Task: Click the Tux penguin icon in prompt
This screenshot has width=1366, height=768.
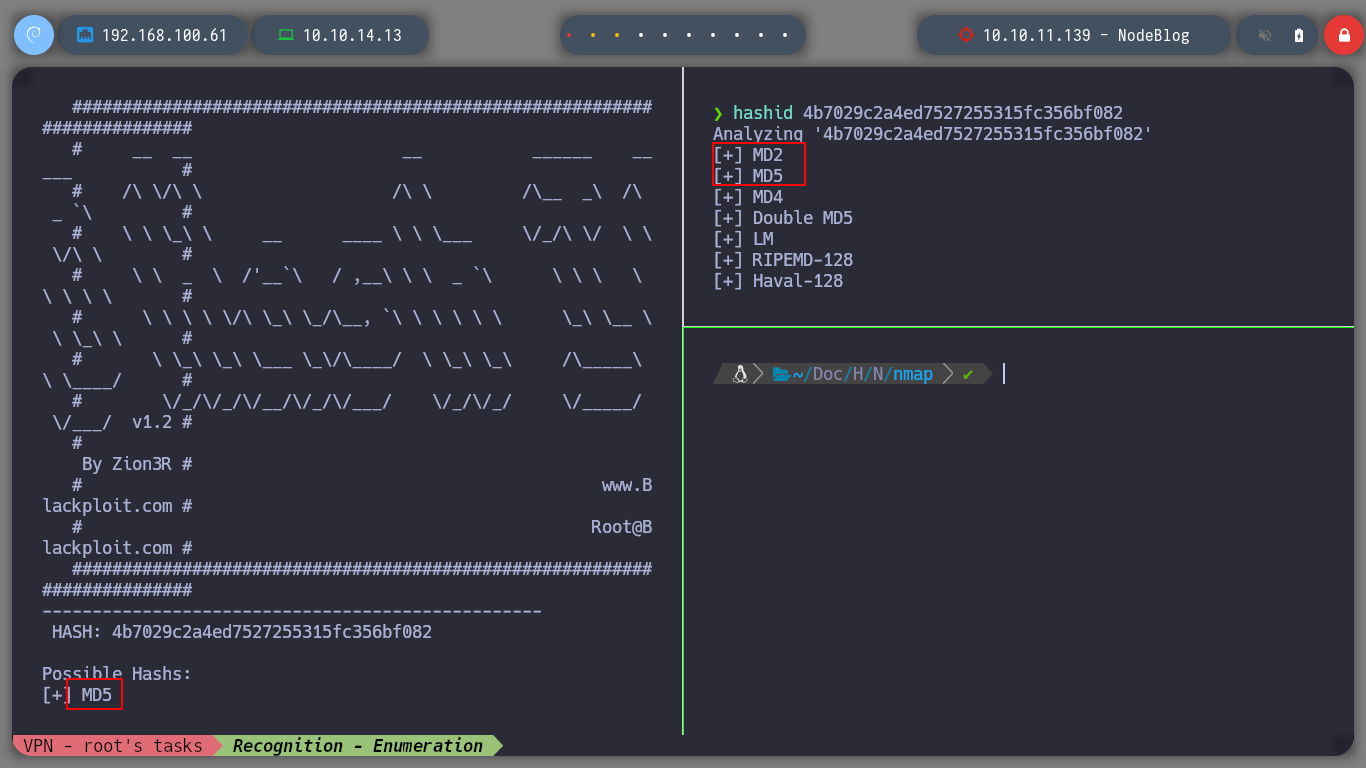Action: tap(740, 374)
